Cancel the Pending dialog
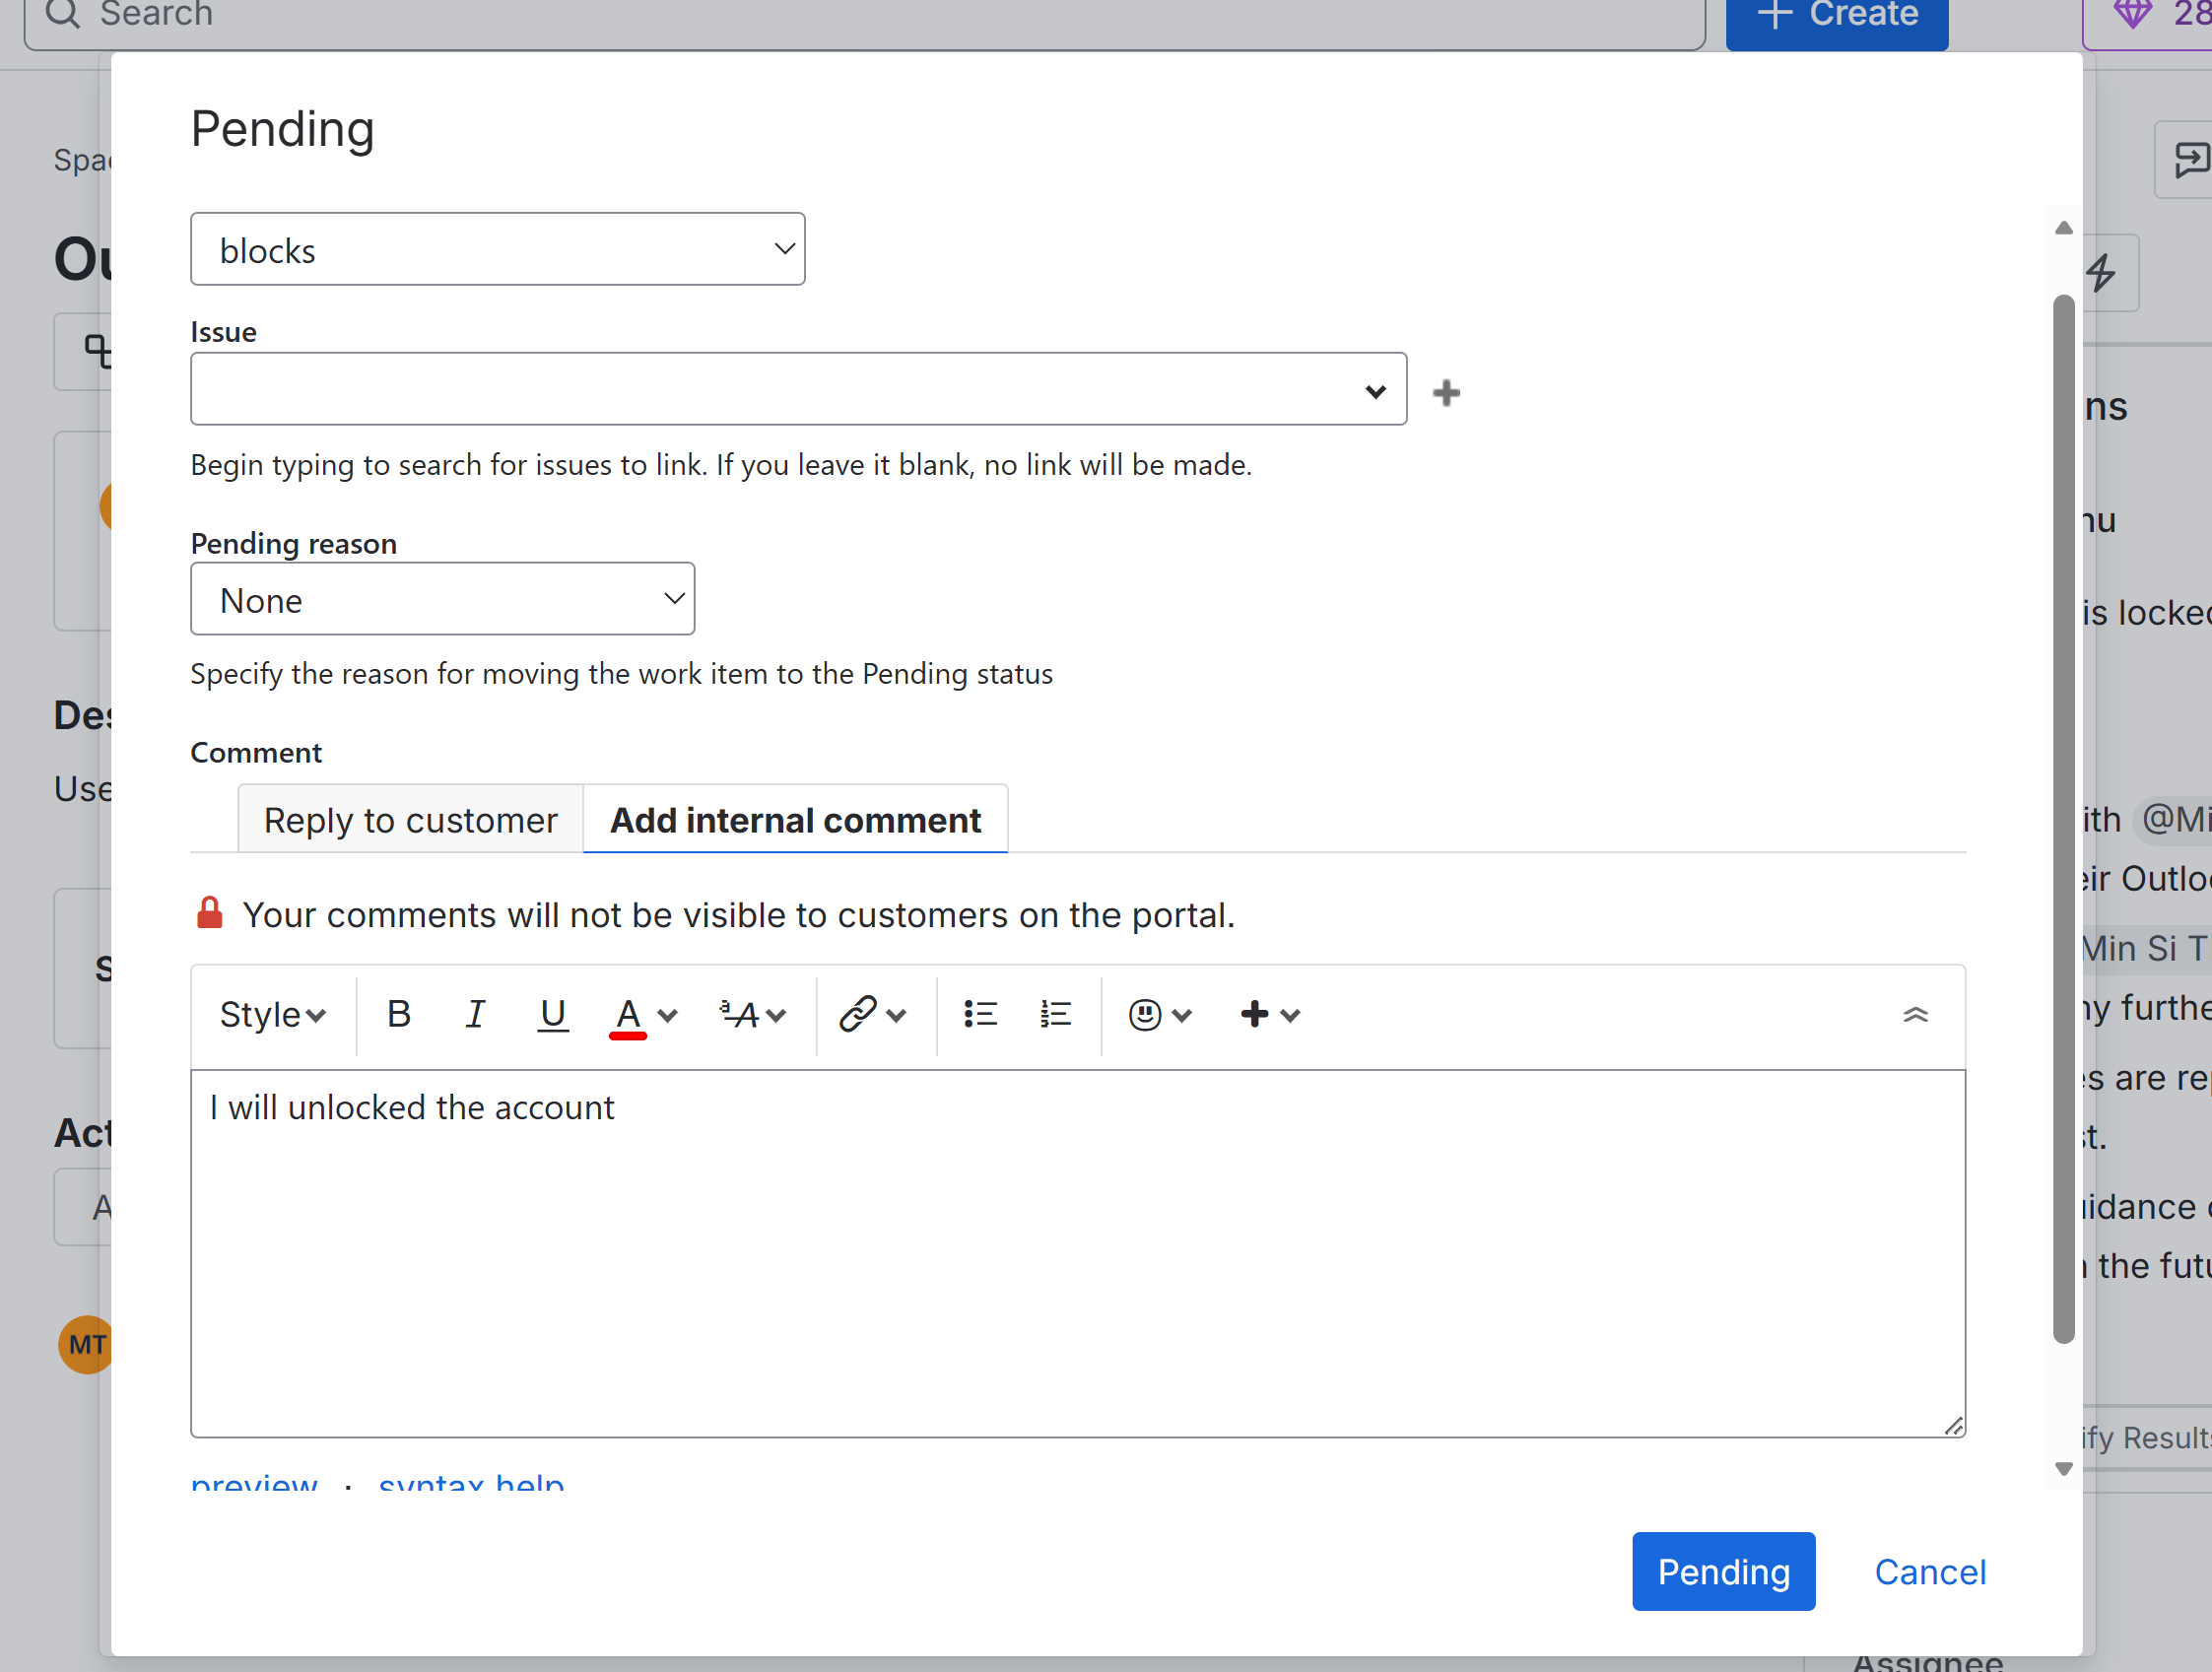The image size is (2212, 1672). [1929, 1571]
